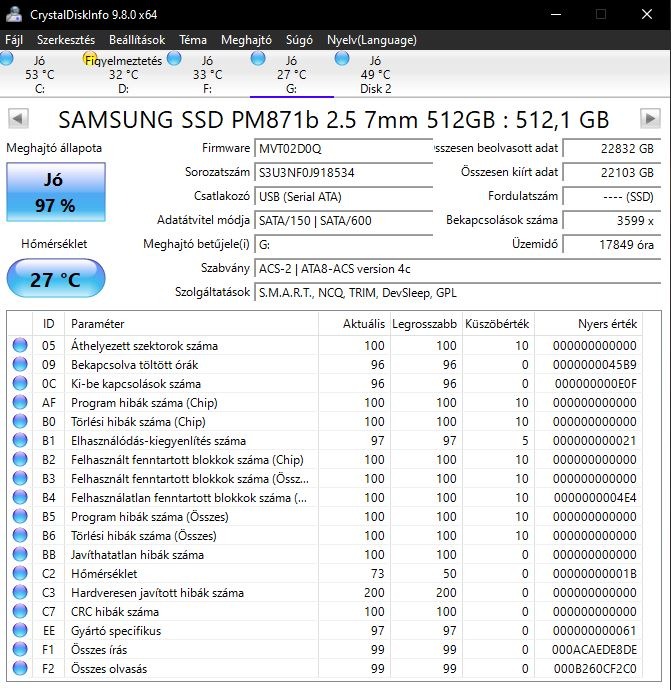The image size is (671, 690).
Task: Click the blue status icon for Disk 2
Action: click(342, 59)
